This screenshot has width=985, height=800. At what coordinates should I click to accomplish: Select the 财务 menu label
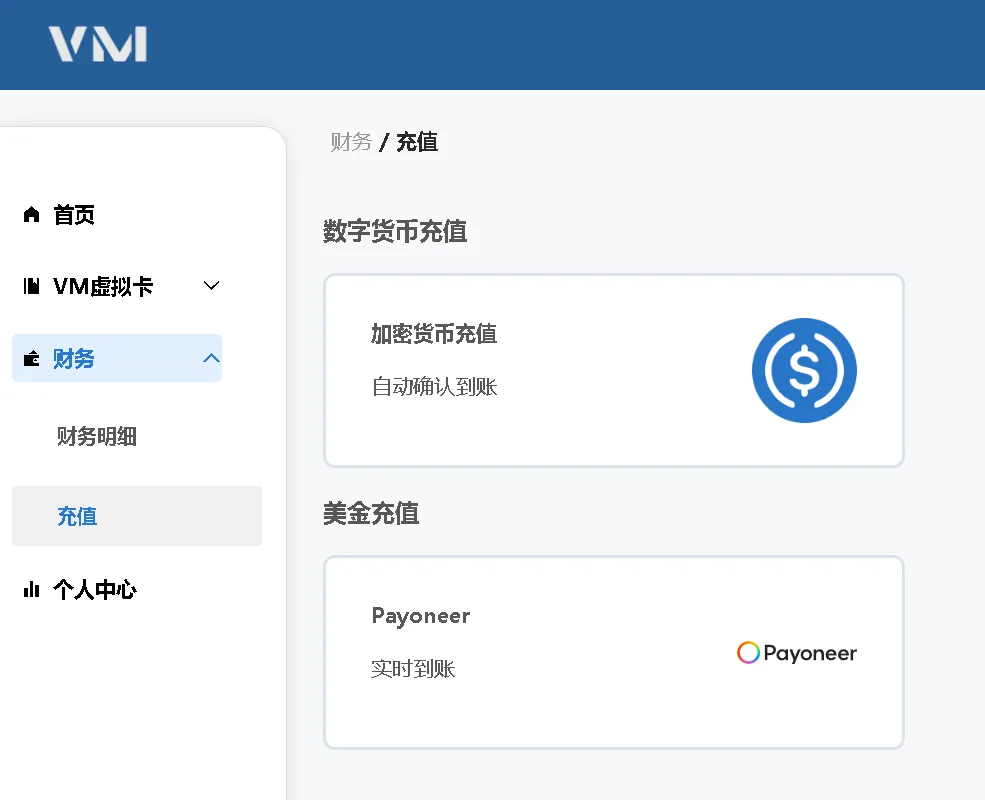(74, 359)
